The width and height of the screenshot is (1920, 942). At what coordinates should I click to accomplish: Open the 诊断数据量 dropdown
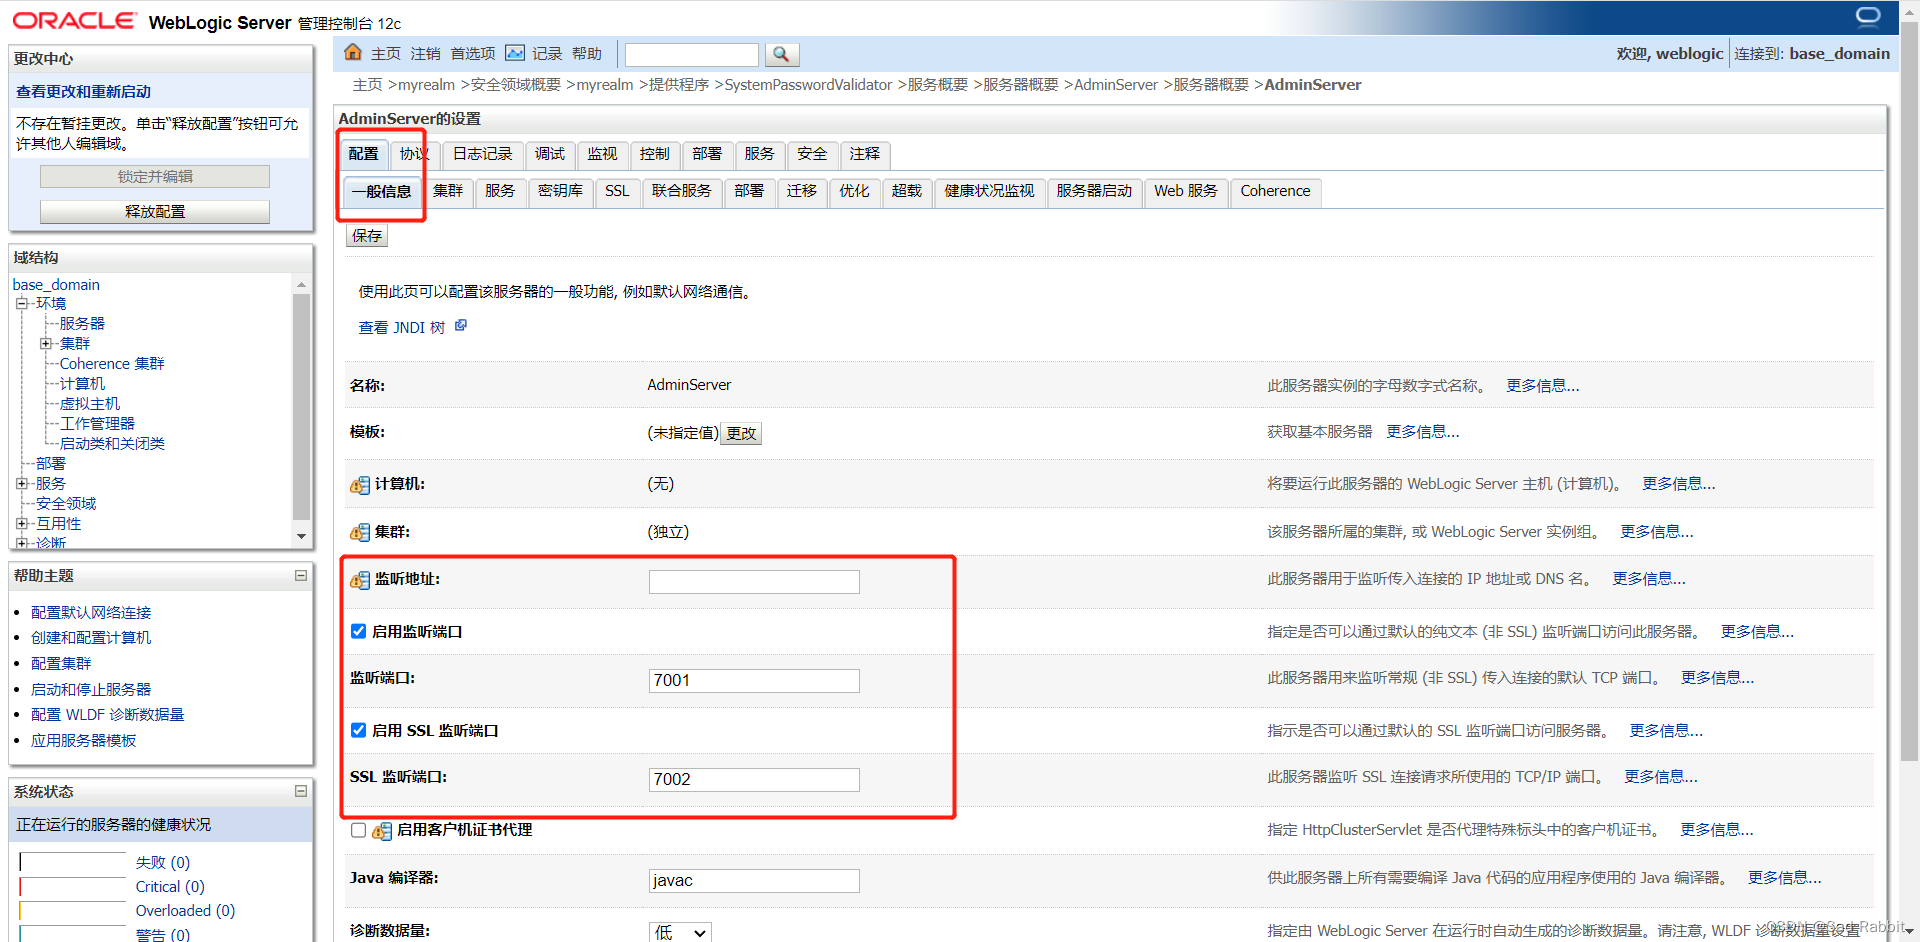[x=680, y=931]
